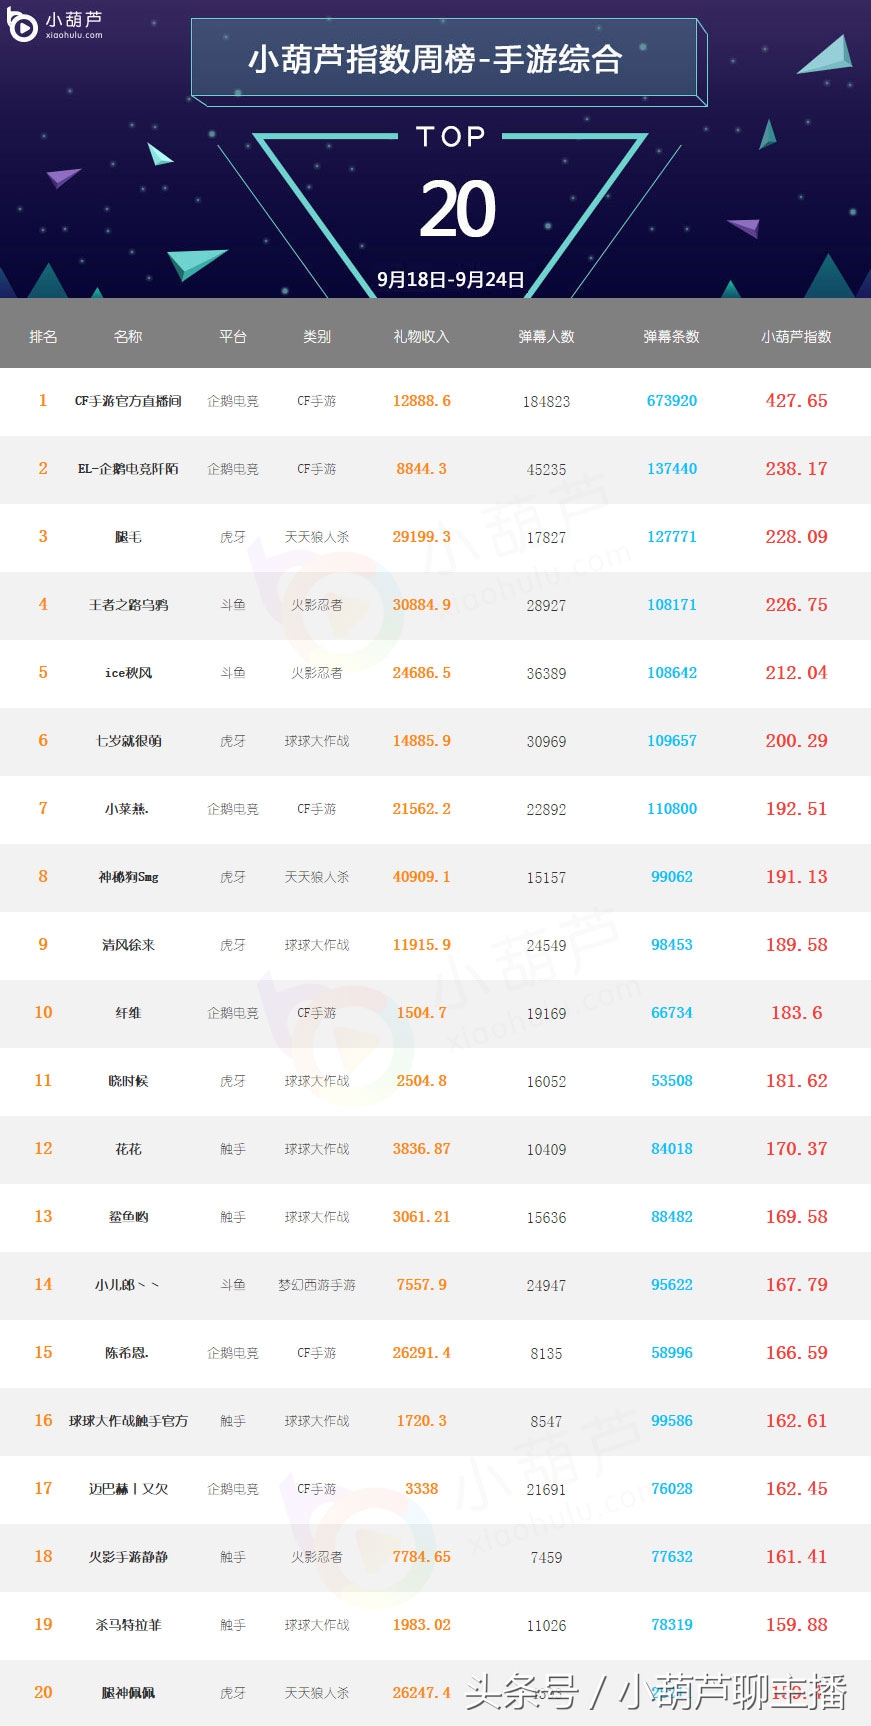Select streamer name 清风徐来

(128, 945)
